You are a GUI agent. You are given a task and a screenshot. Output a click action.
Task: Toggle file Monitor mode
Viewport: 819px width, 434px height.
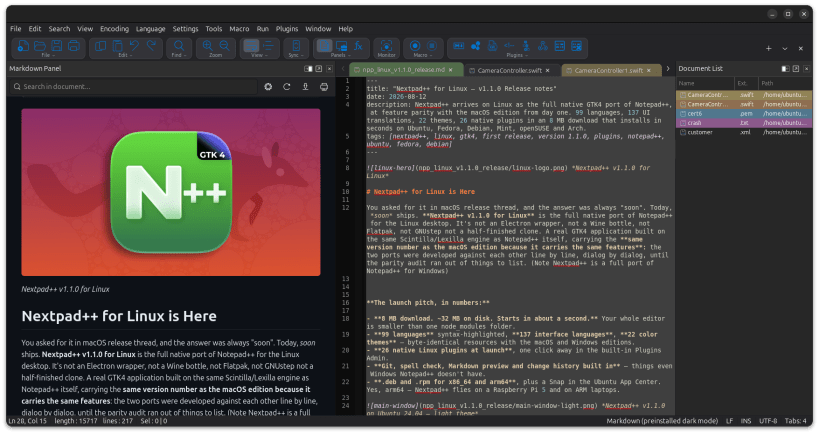coord(386,46)
